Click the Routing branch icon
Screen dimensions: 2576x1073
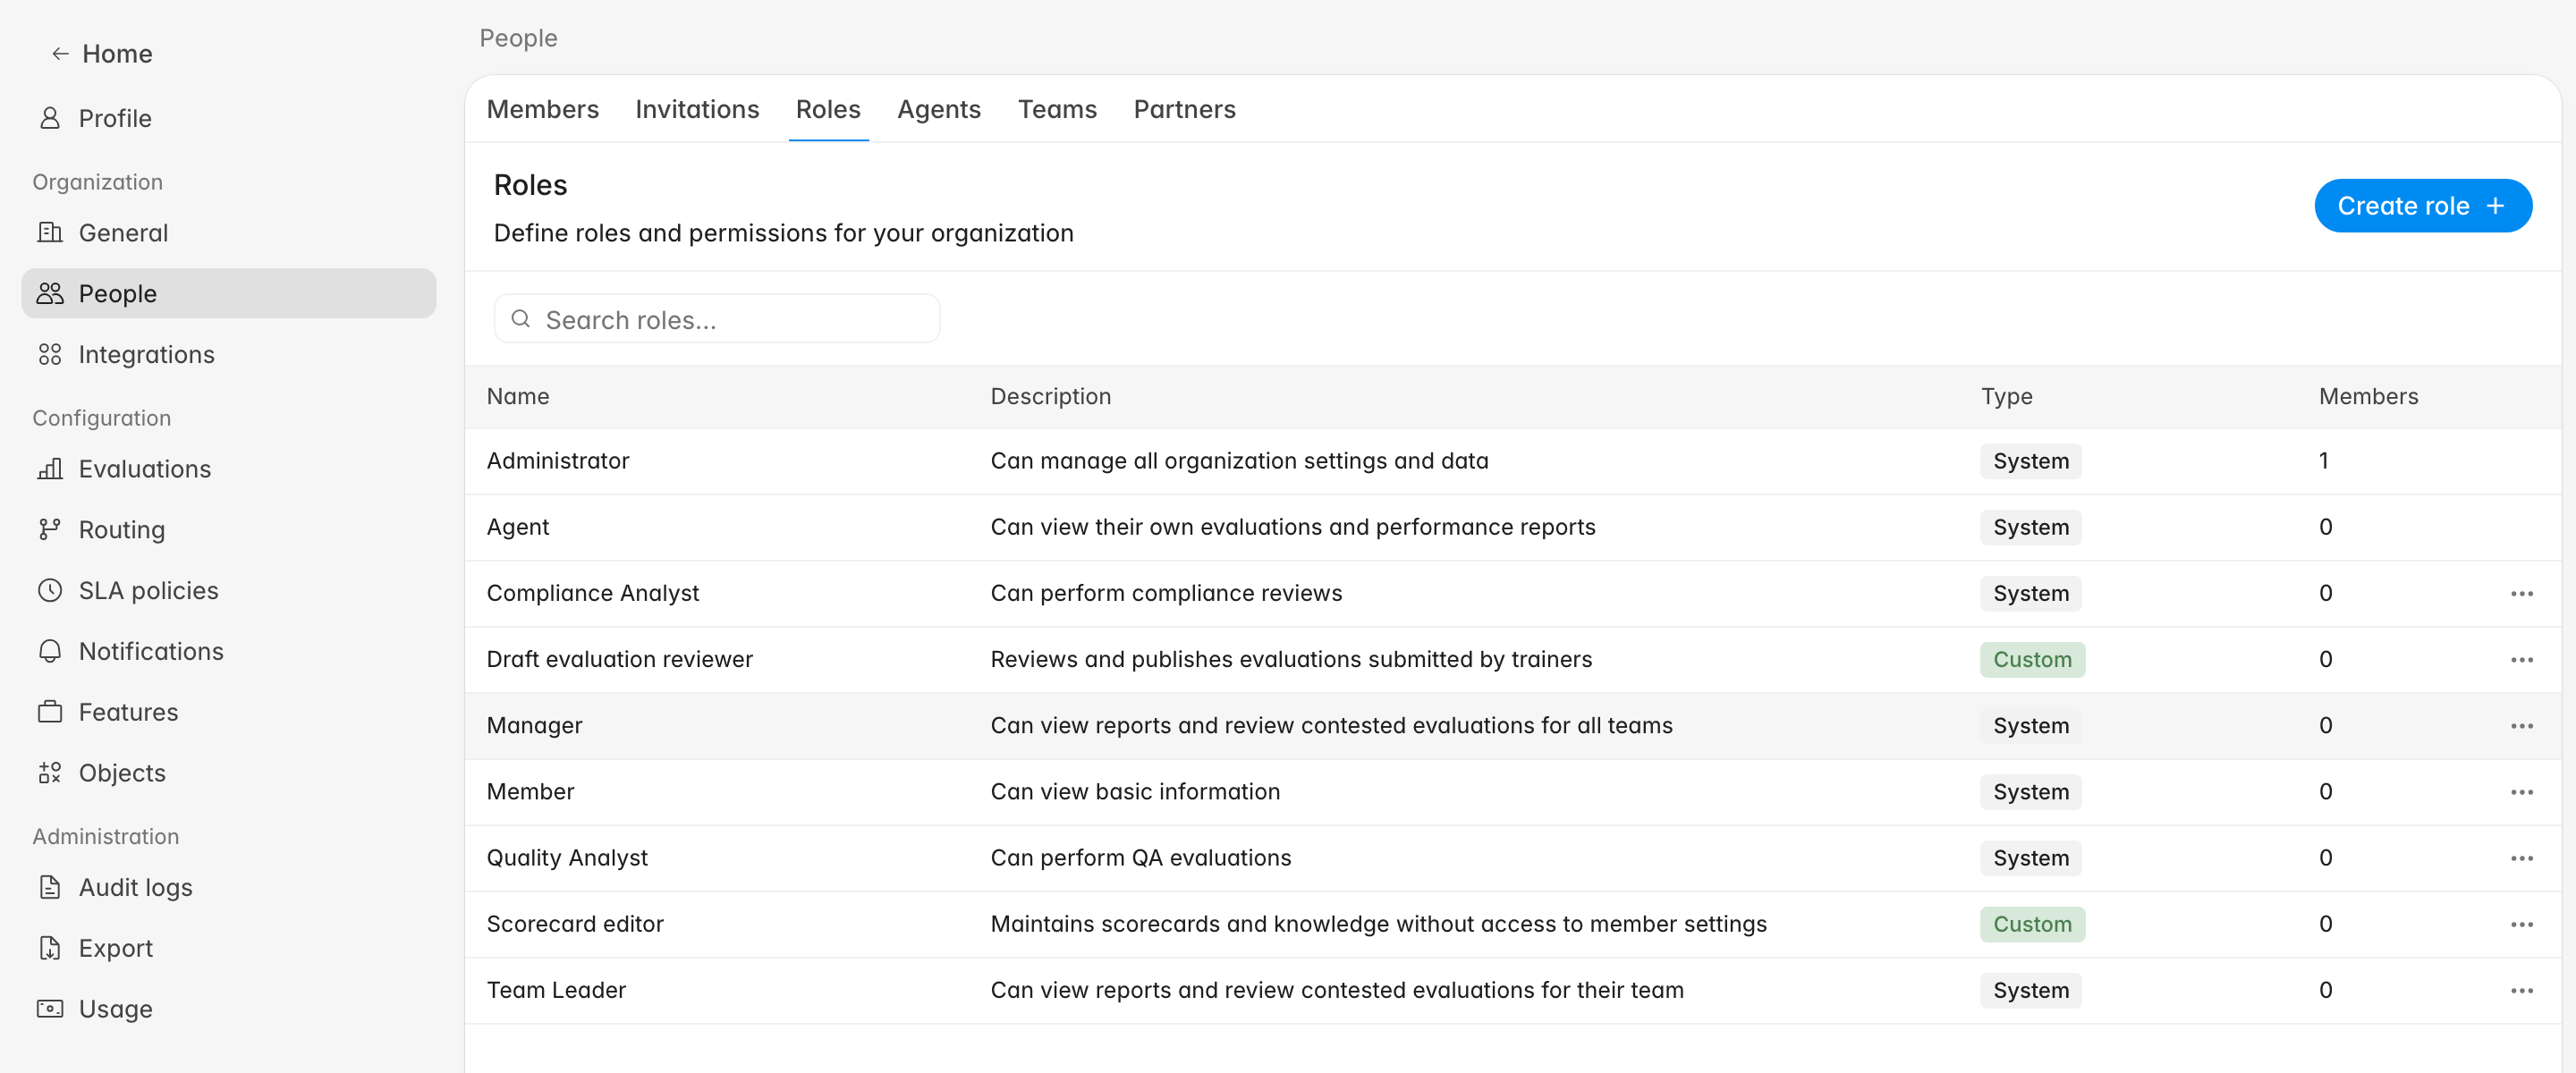coord(49,529)
